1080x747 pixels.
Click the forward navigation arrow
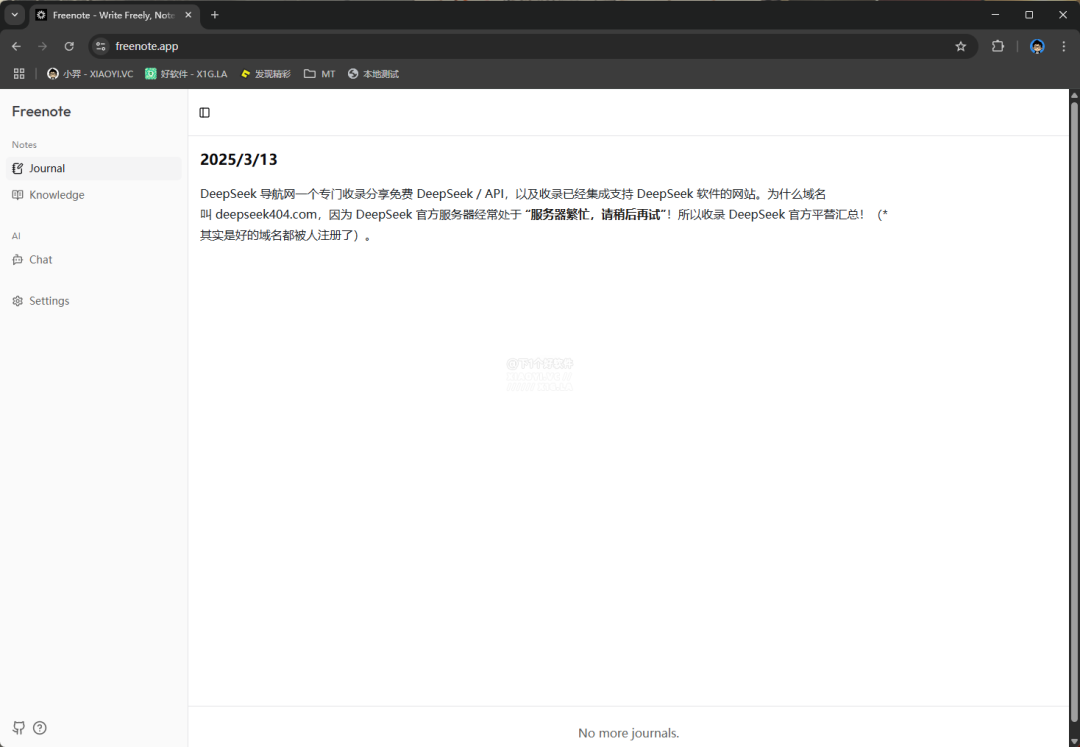click(x=43, y=46)
